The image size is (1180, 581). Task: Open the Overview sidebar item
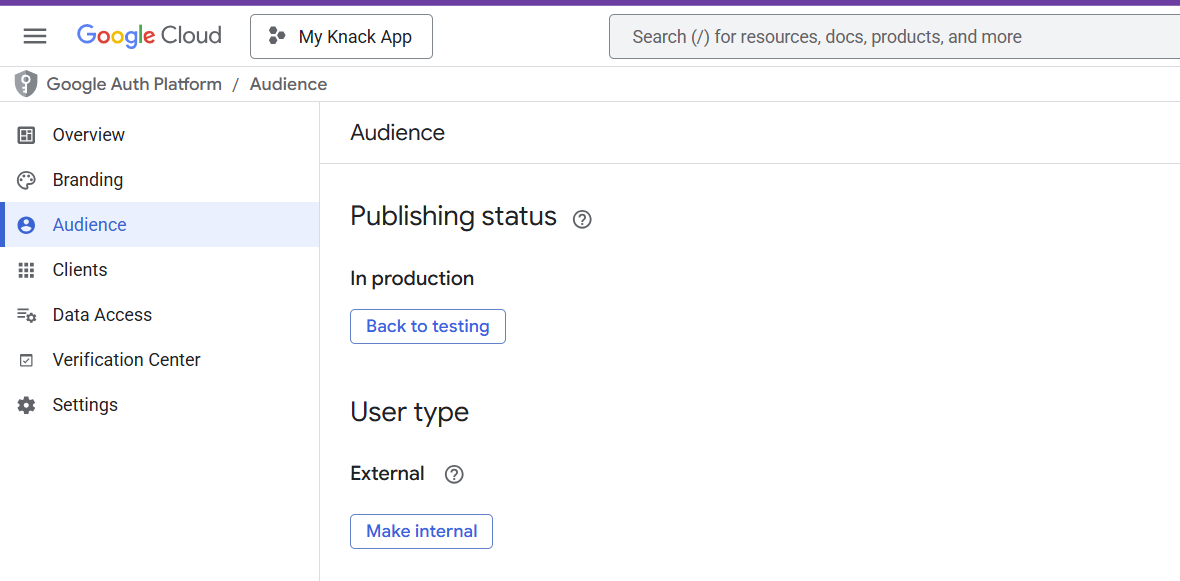point(160,135)
